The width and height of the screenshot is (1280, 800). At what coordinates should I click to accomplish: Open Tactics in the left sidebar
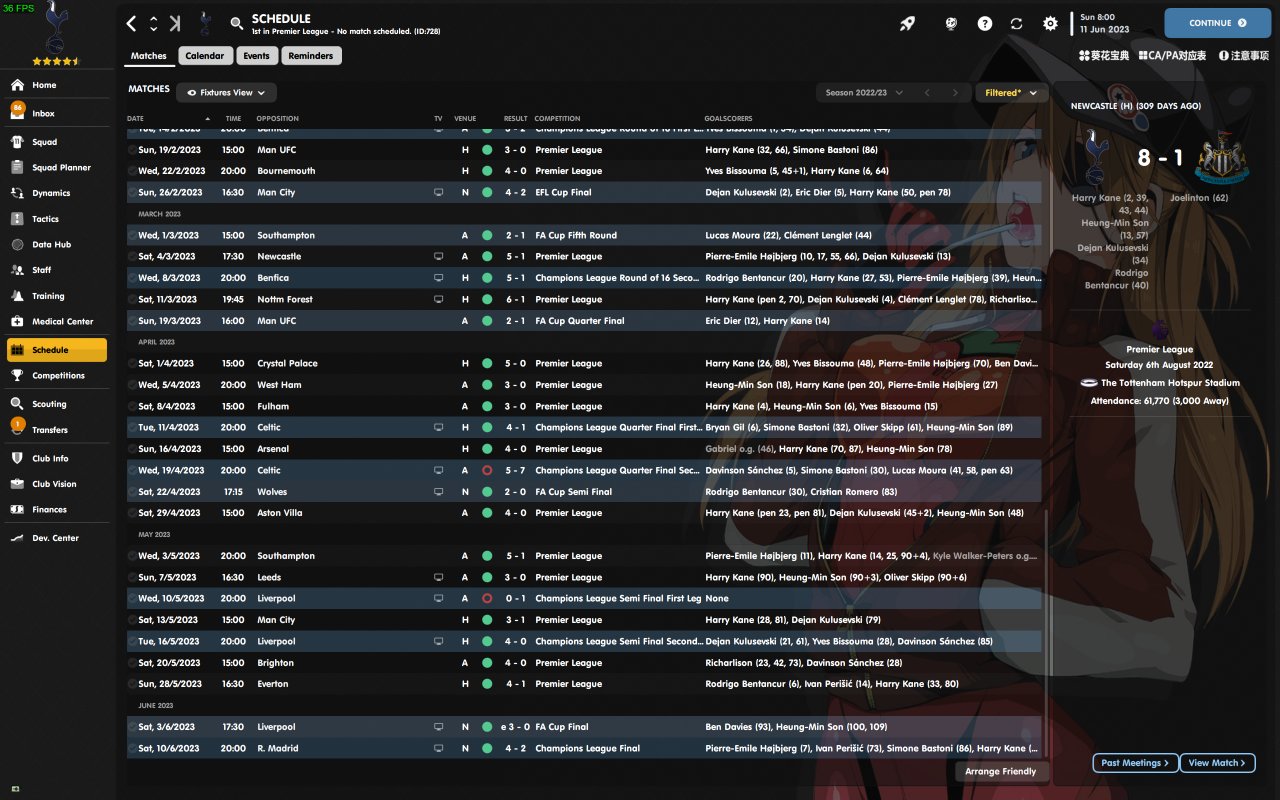tap(45, 219)
